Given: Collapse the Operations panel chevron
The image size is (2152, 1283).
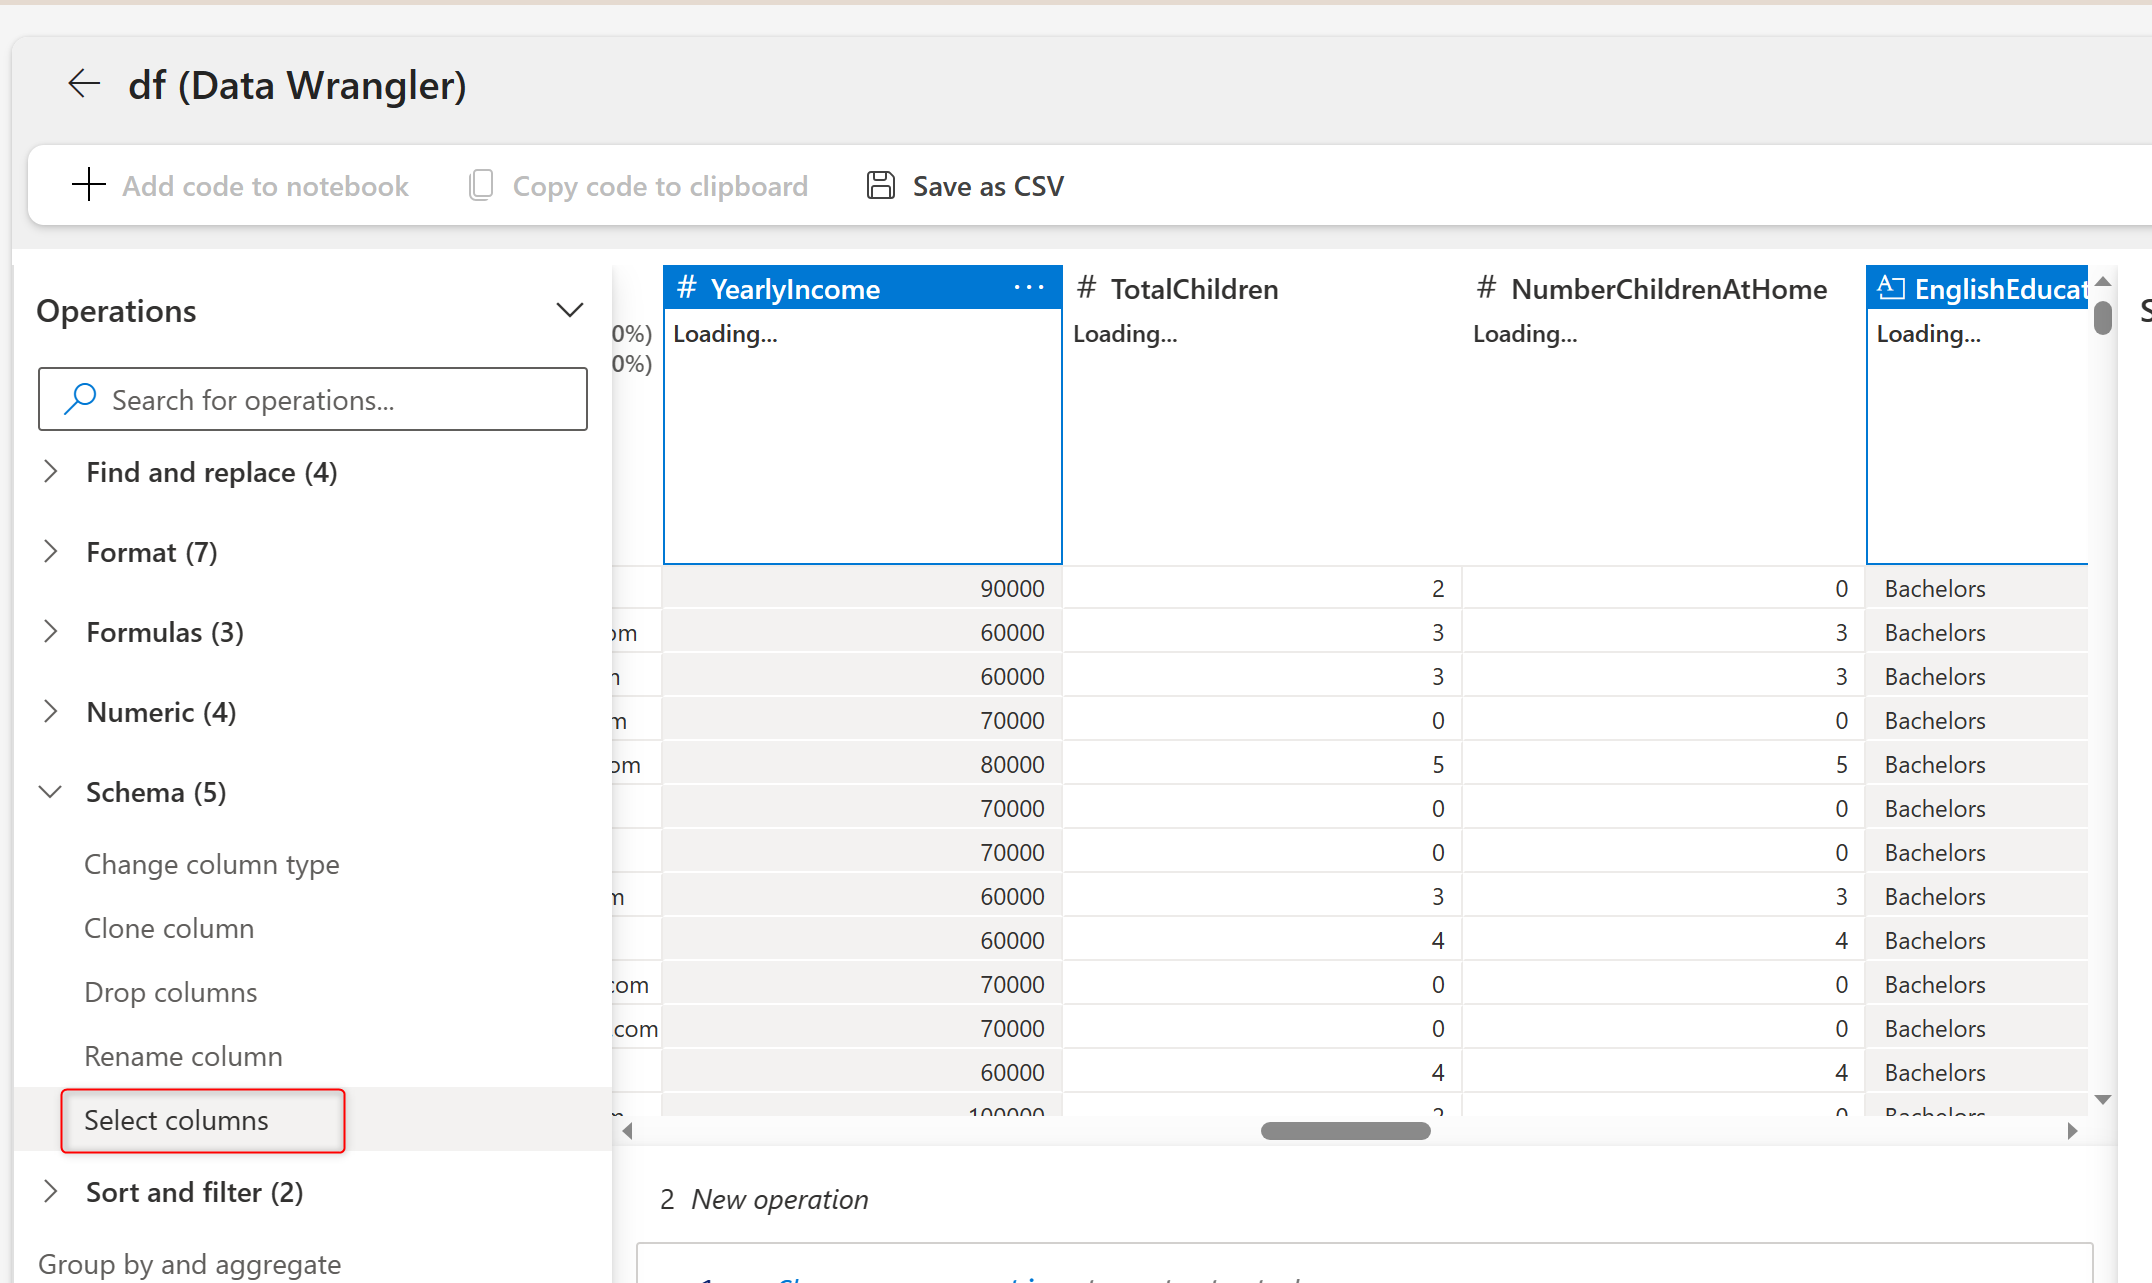Looking at the screenshot, I should (569, 310).
